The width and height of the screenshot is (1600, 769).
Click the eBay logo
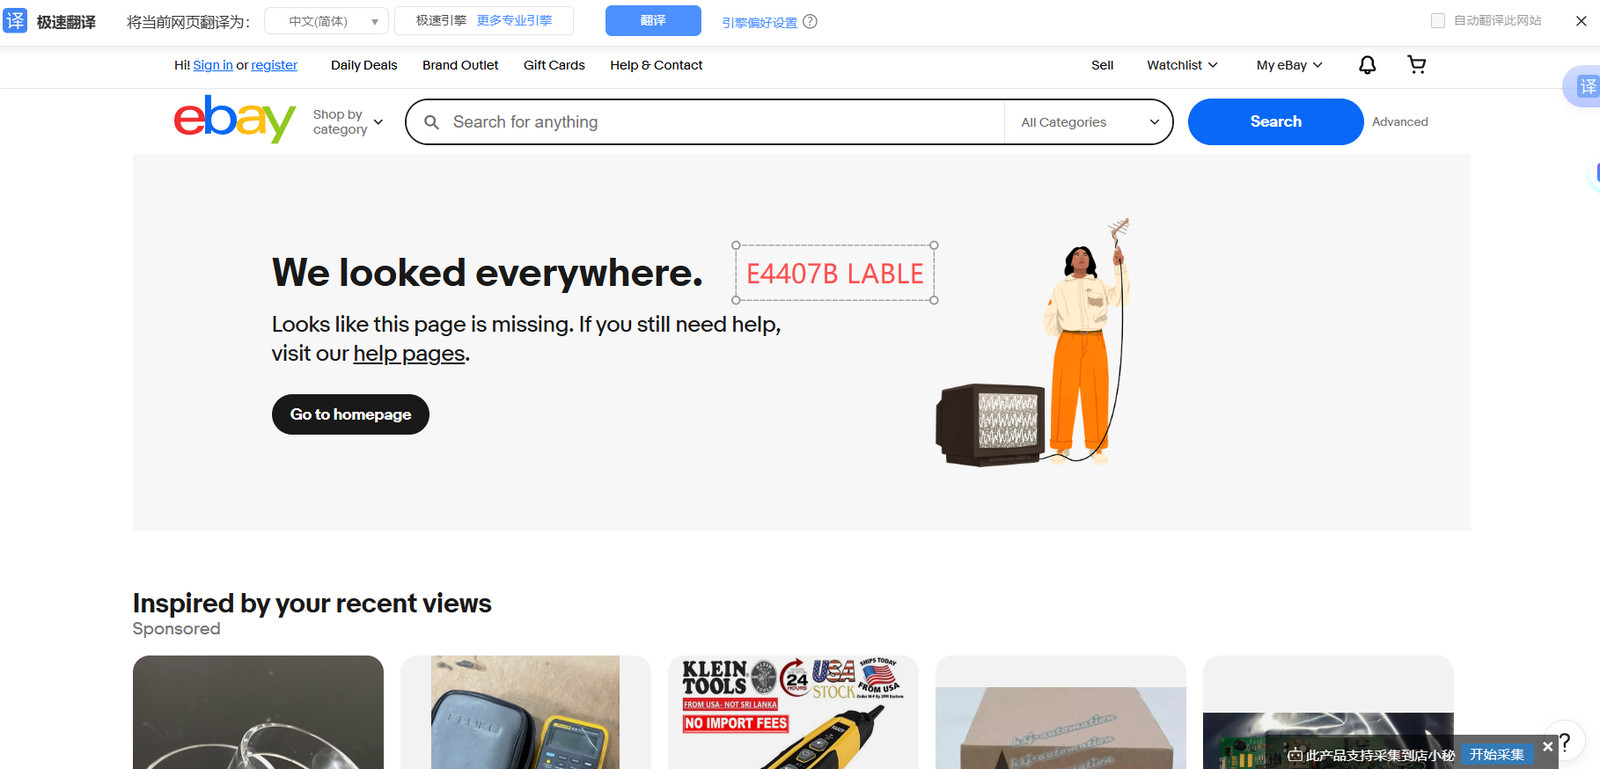[x=235, y=119]
